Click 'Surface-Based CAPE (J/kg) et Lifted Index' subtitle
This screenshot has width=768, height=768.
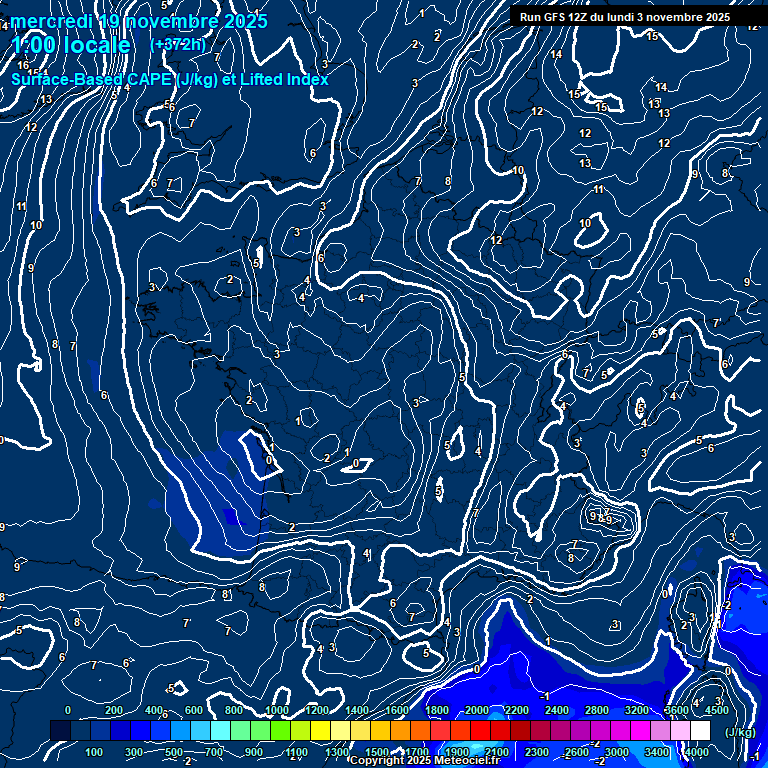click(169, 79)
